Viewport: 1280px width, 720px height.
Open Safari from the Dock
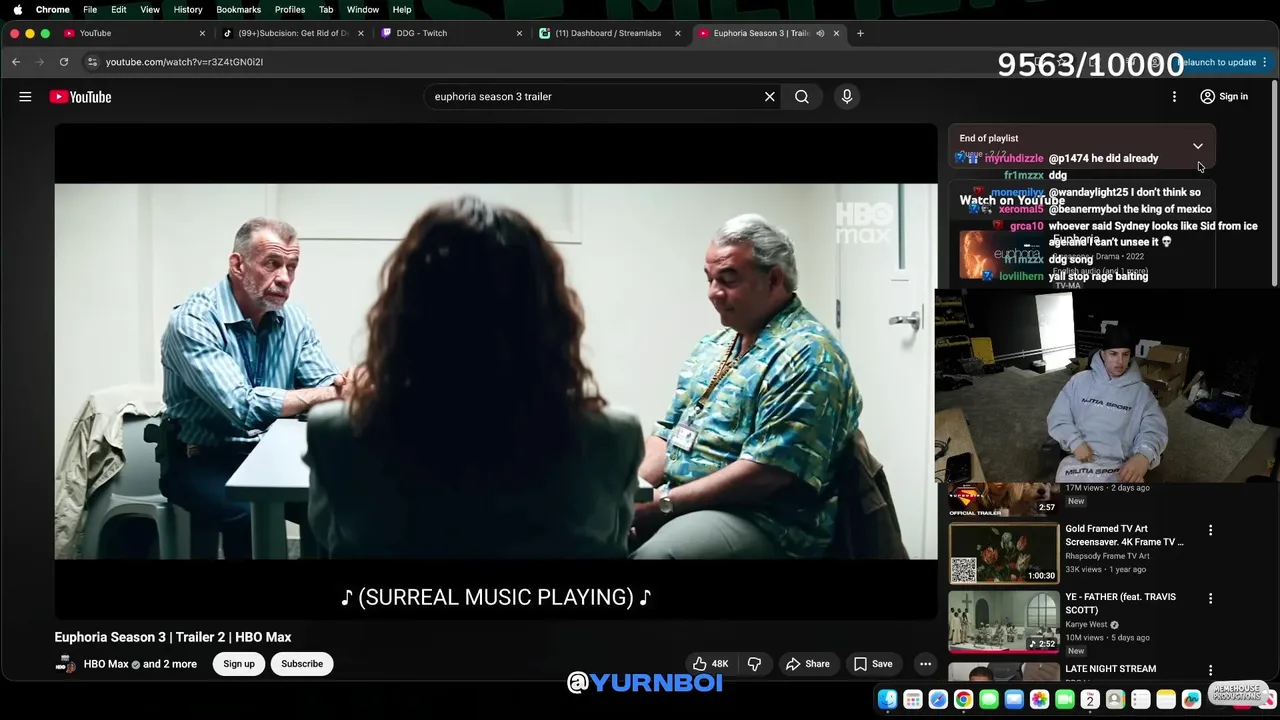[938, 700]
